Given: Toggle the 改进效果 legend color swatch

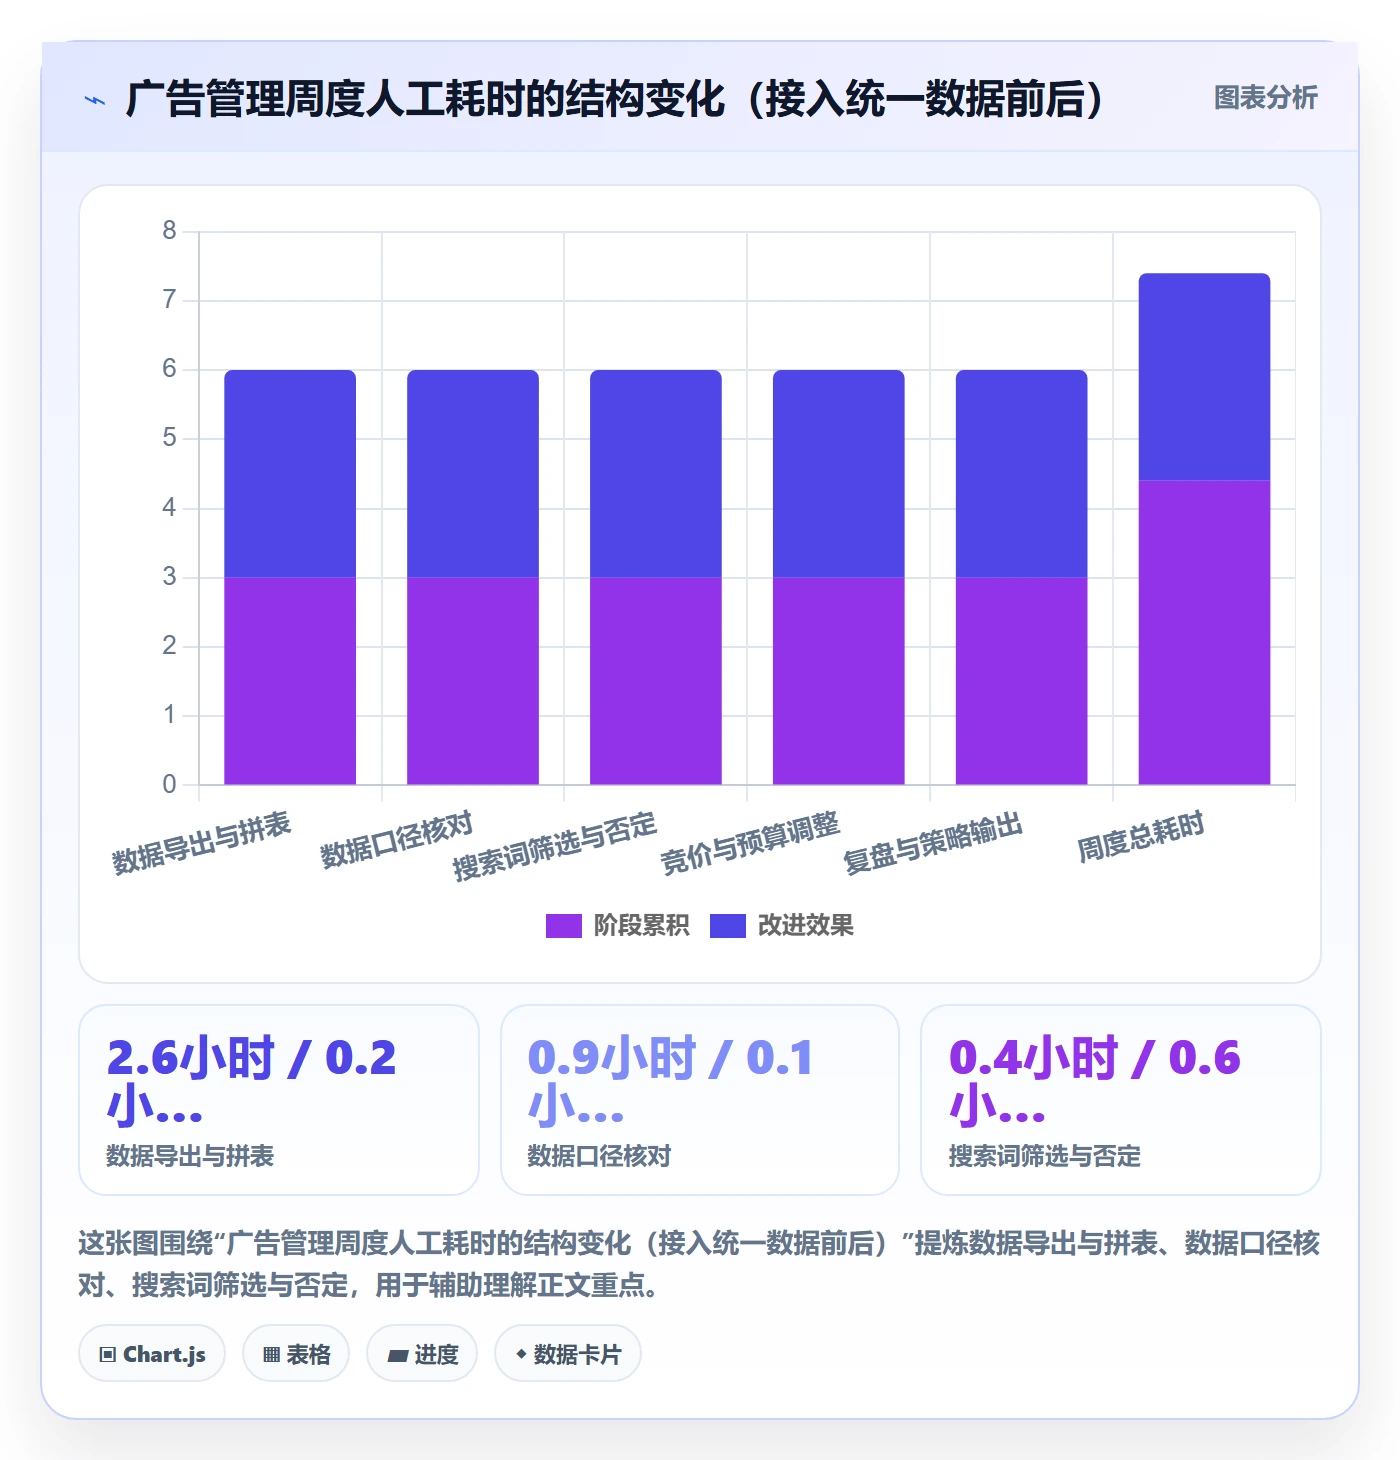Looking at the screenshot, I should pyautogui.click(x=727, y=926).
